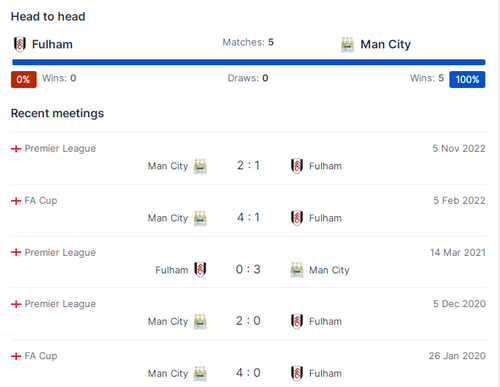Click the Man City crest in the header
The width and height of the screenshot is (500, 387).
[x=347, y=45]
